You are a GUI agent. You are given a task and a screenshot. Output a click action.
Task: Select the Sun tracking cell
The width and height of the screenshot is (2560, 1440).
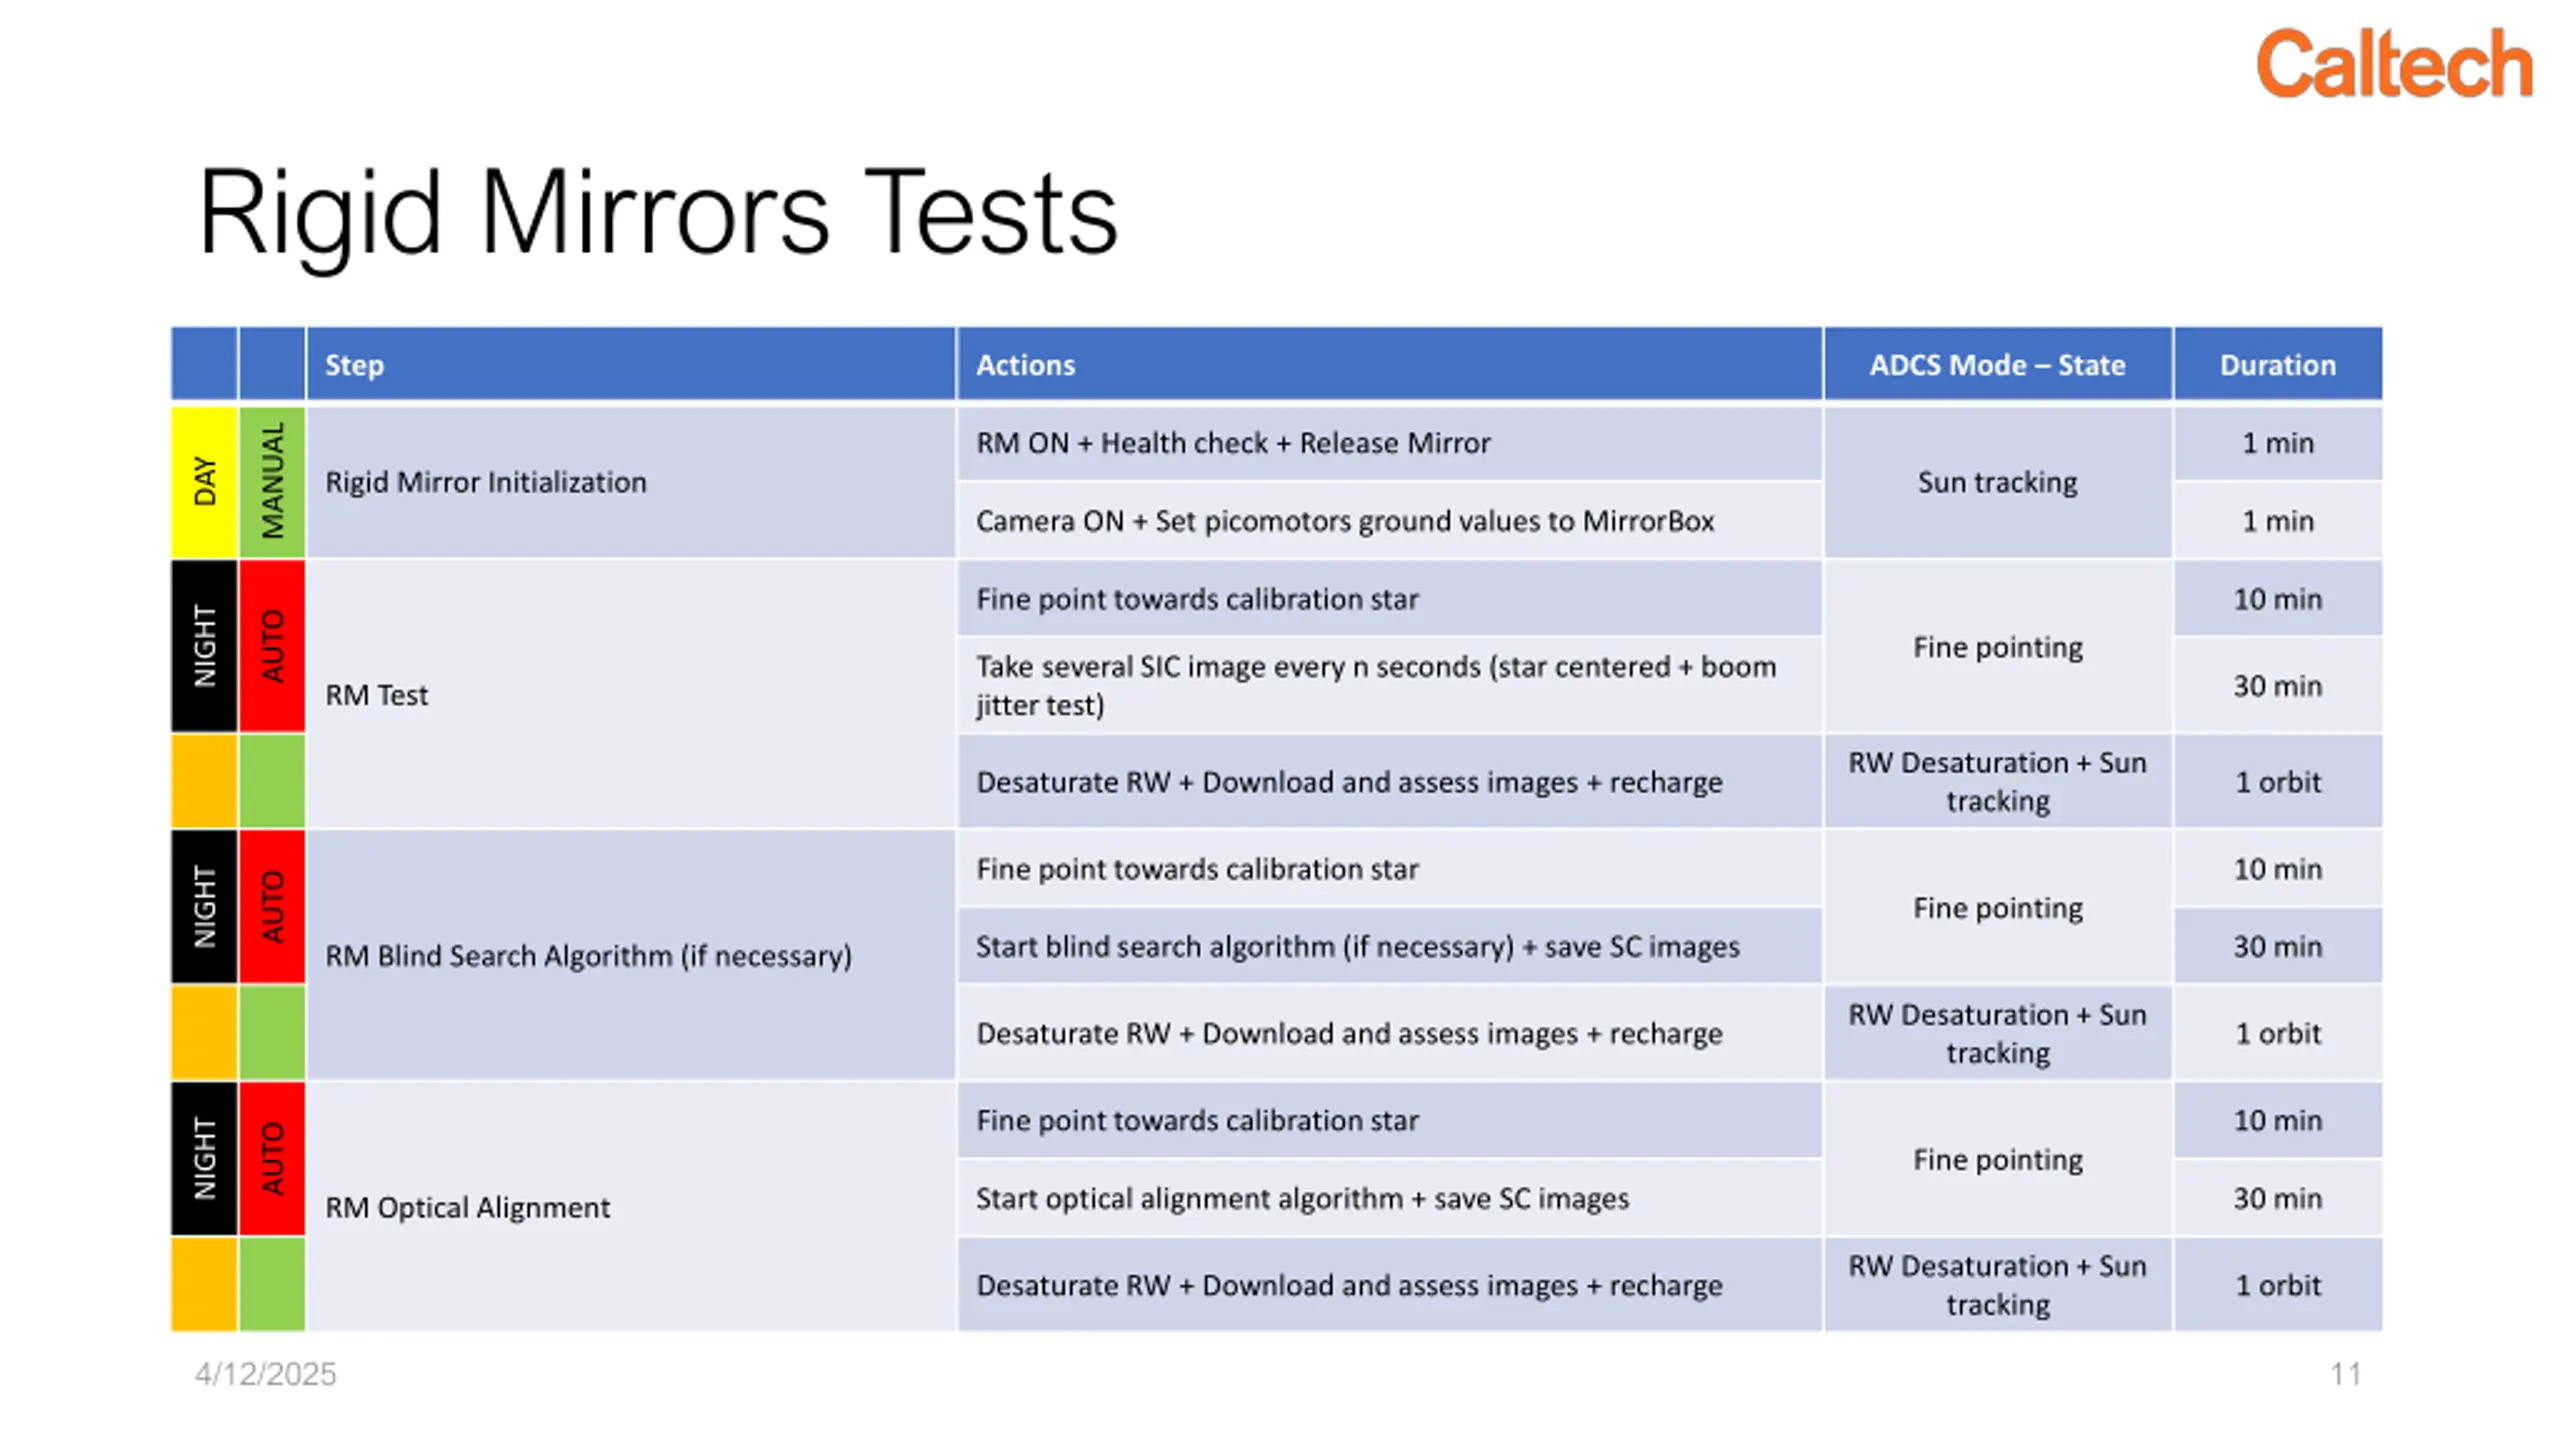pyautogui.click(x=1997, y=481)
